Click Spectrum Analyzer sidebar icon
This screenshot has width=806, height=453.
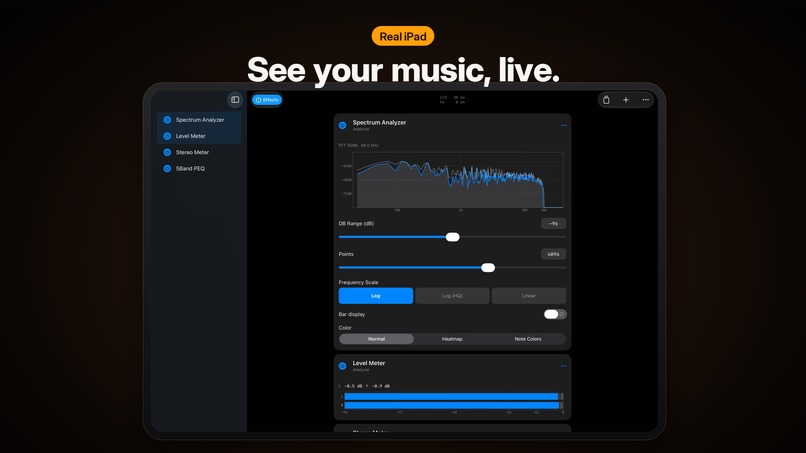pyautogui.click(x=167, y=120)
